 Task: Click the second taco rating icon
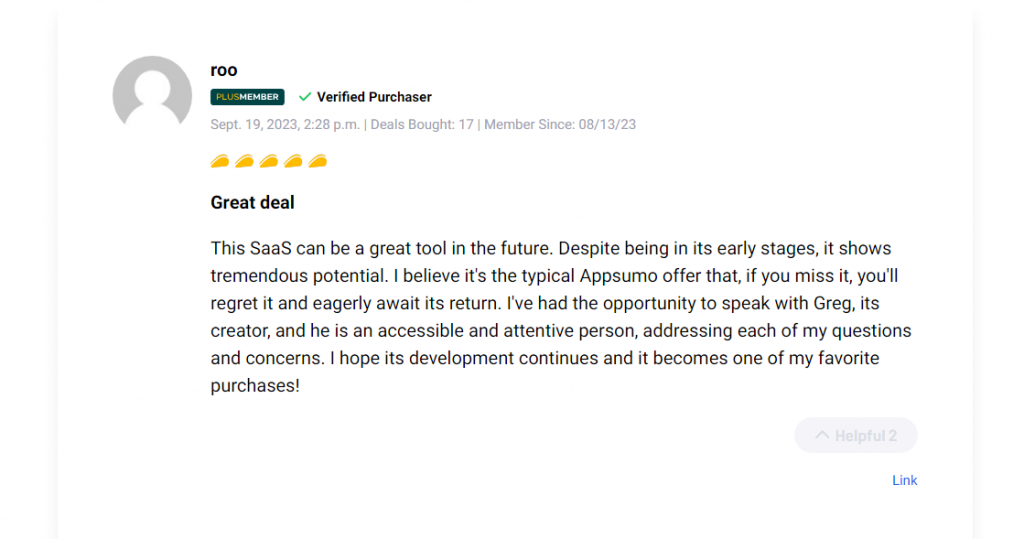(x=244, y=161)
